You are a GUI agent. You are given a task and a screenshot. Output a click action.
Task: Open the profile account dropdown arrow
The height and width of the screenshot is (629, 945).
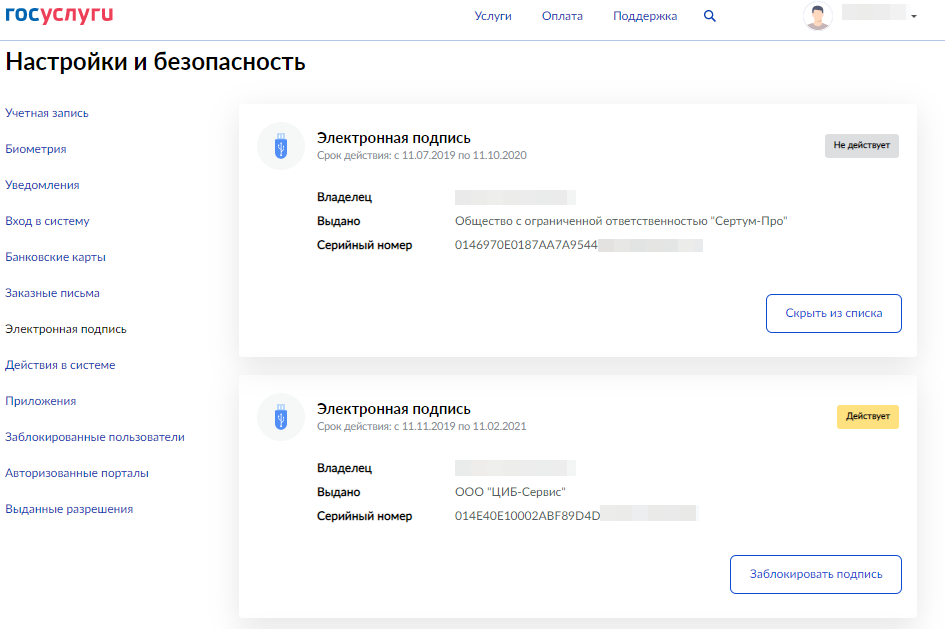(911, 16)
